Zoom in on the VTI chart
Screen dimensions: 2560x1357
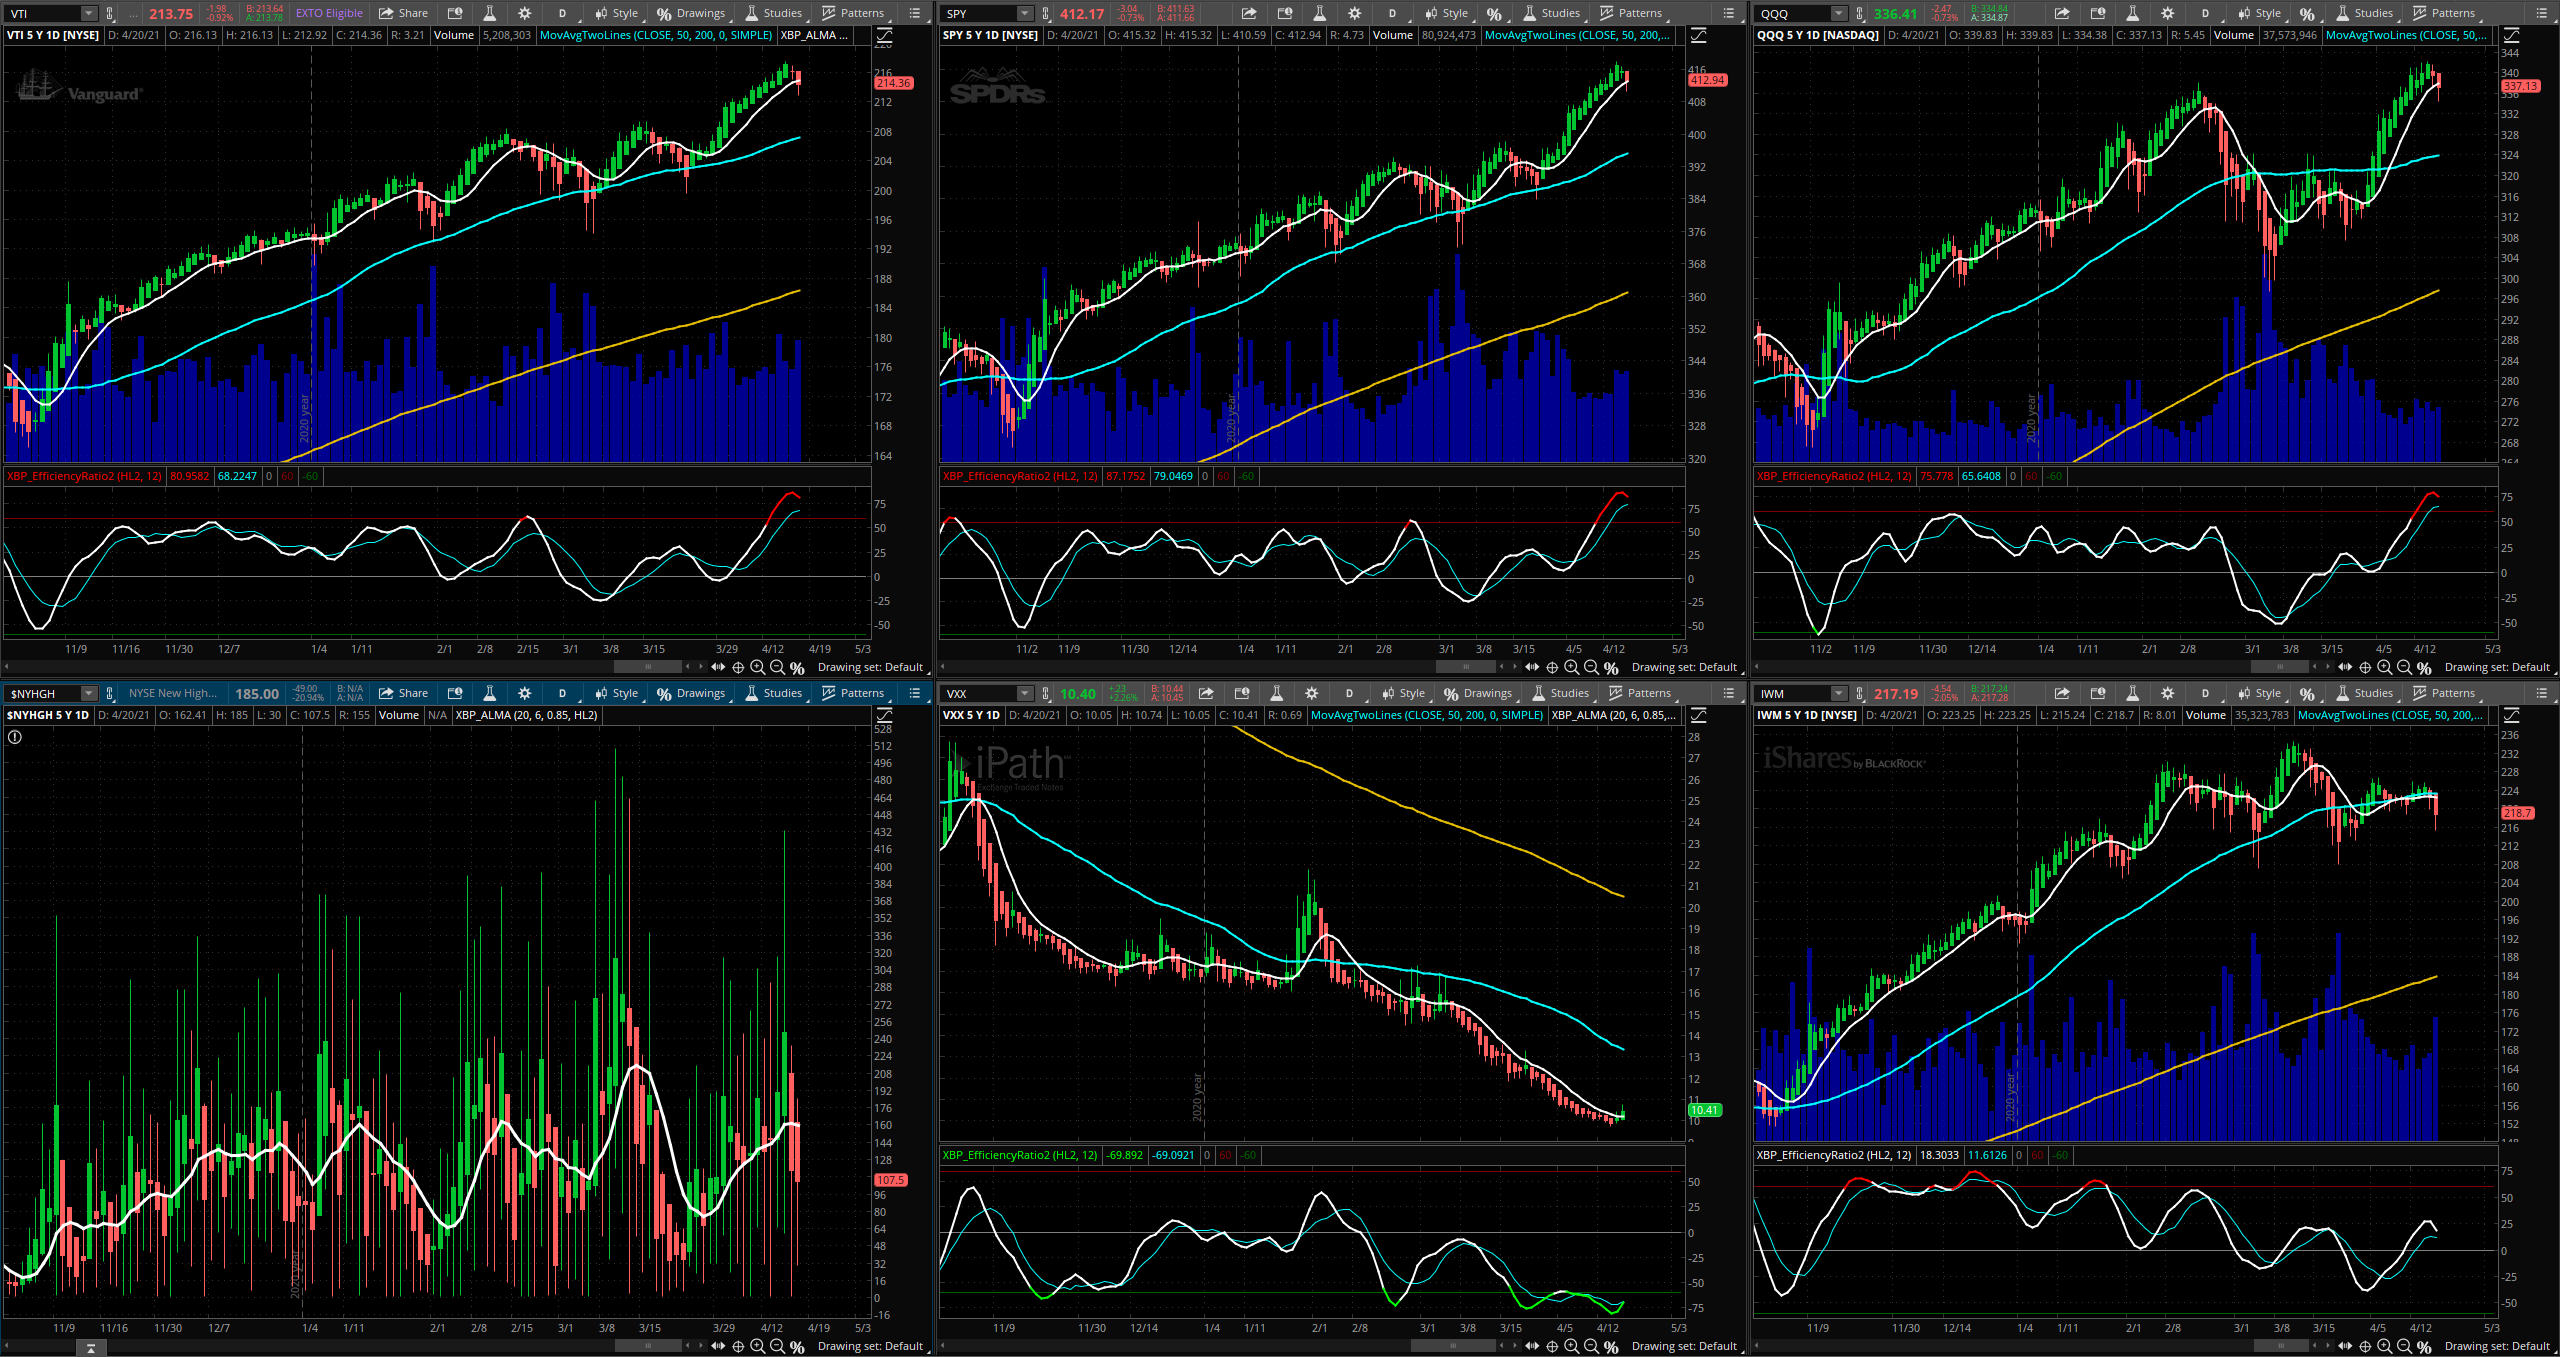coord(757,667)
